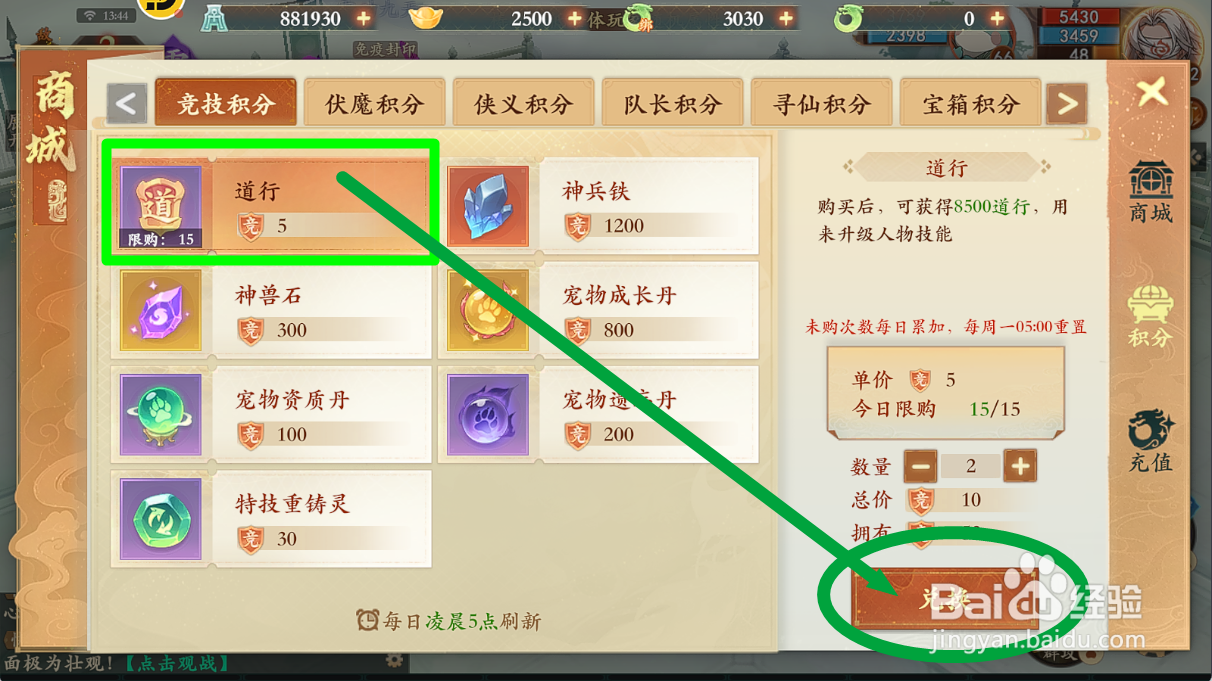Choose the 神兽石 purple gem icon
The height and width of the screenshot is (681, 1212).
tap(161, 310)
